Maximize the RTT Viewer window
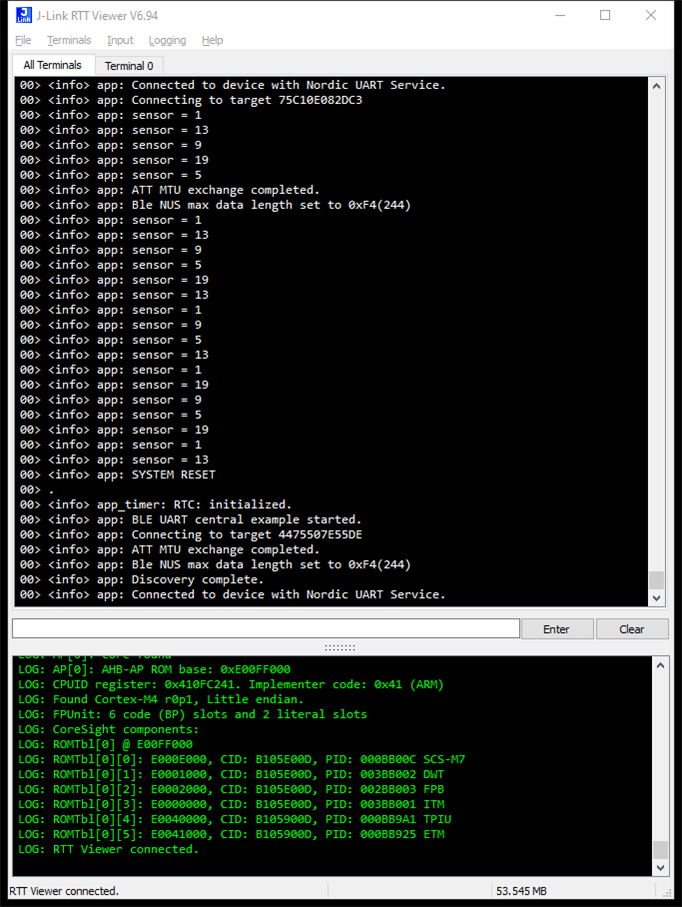 coord(605,15)
